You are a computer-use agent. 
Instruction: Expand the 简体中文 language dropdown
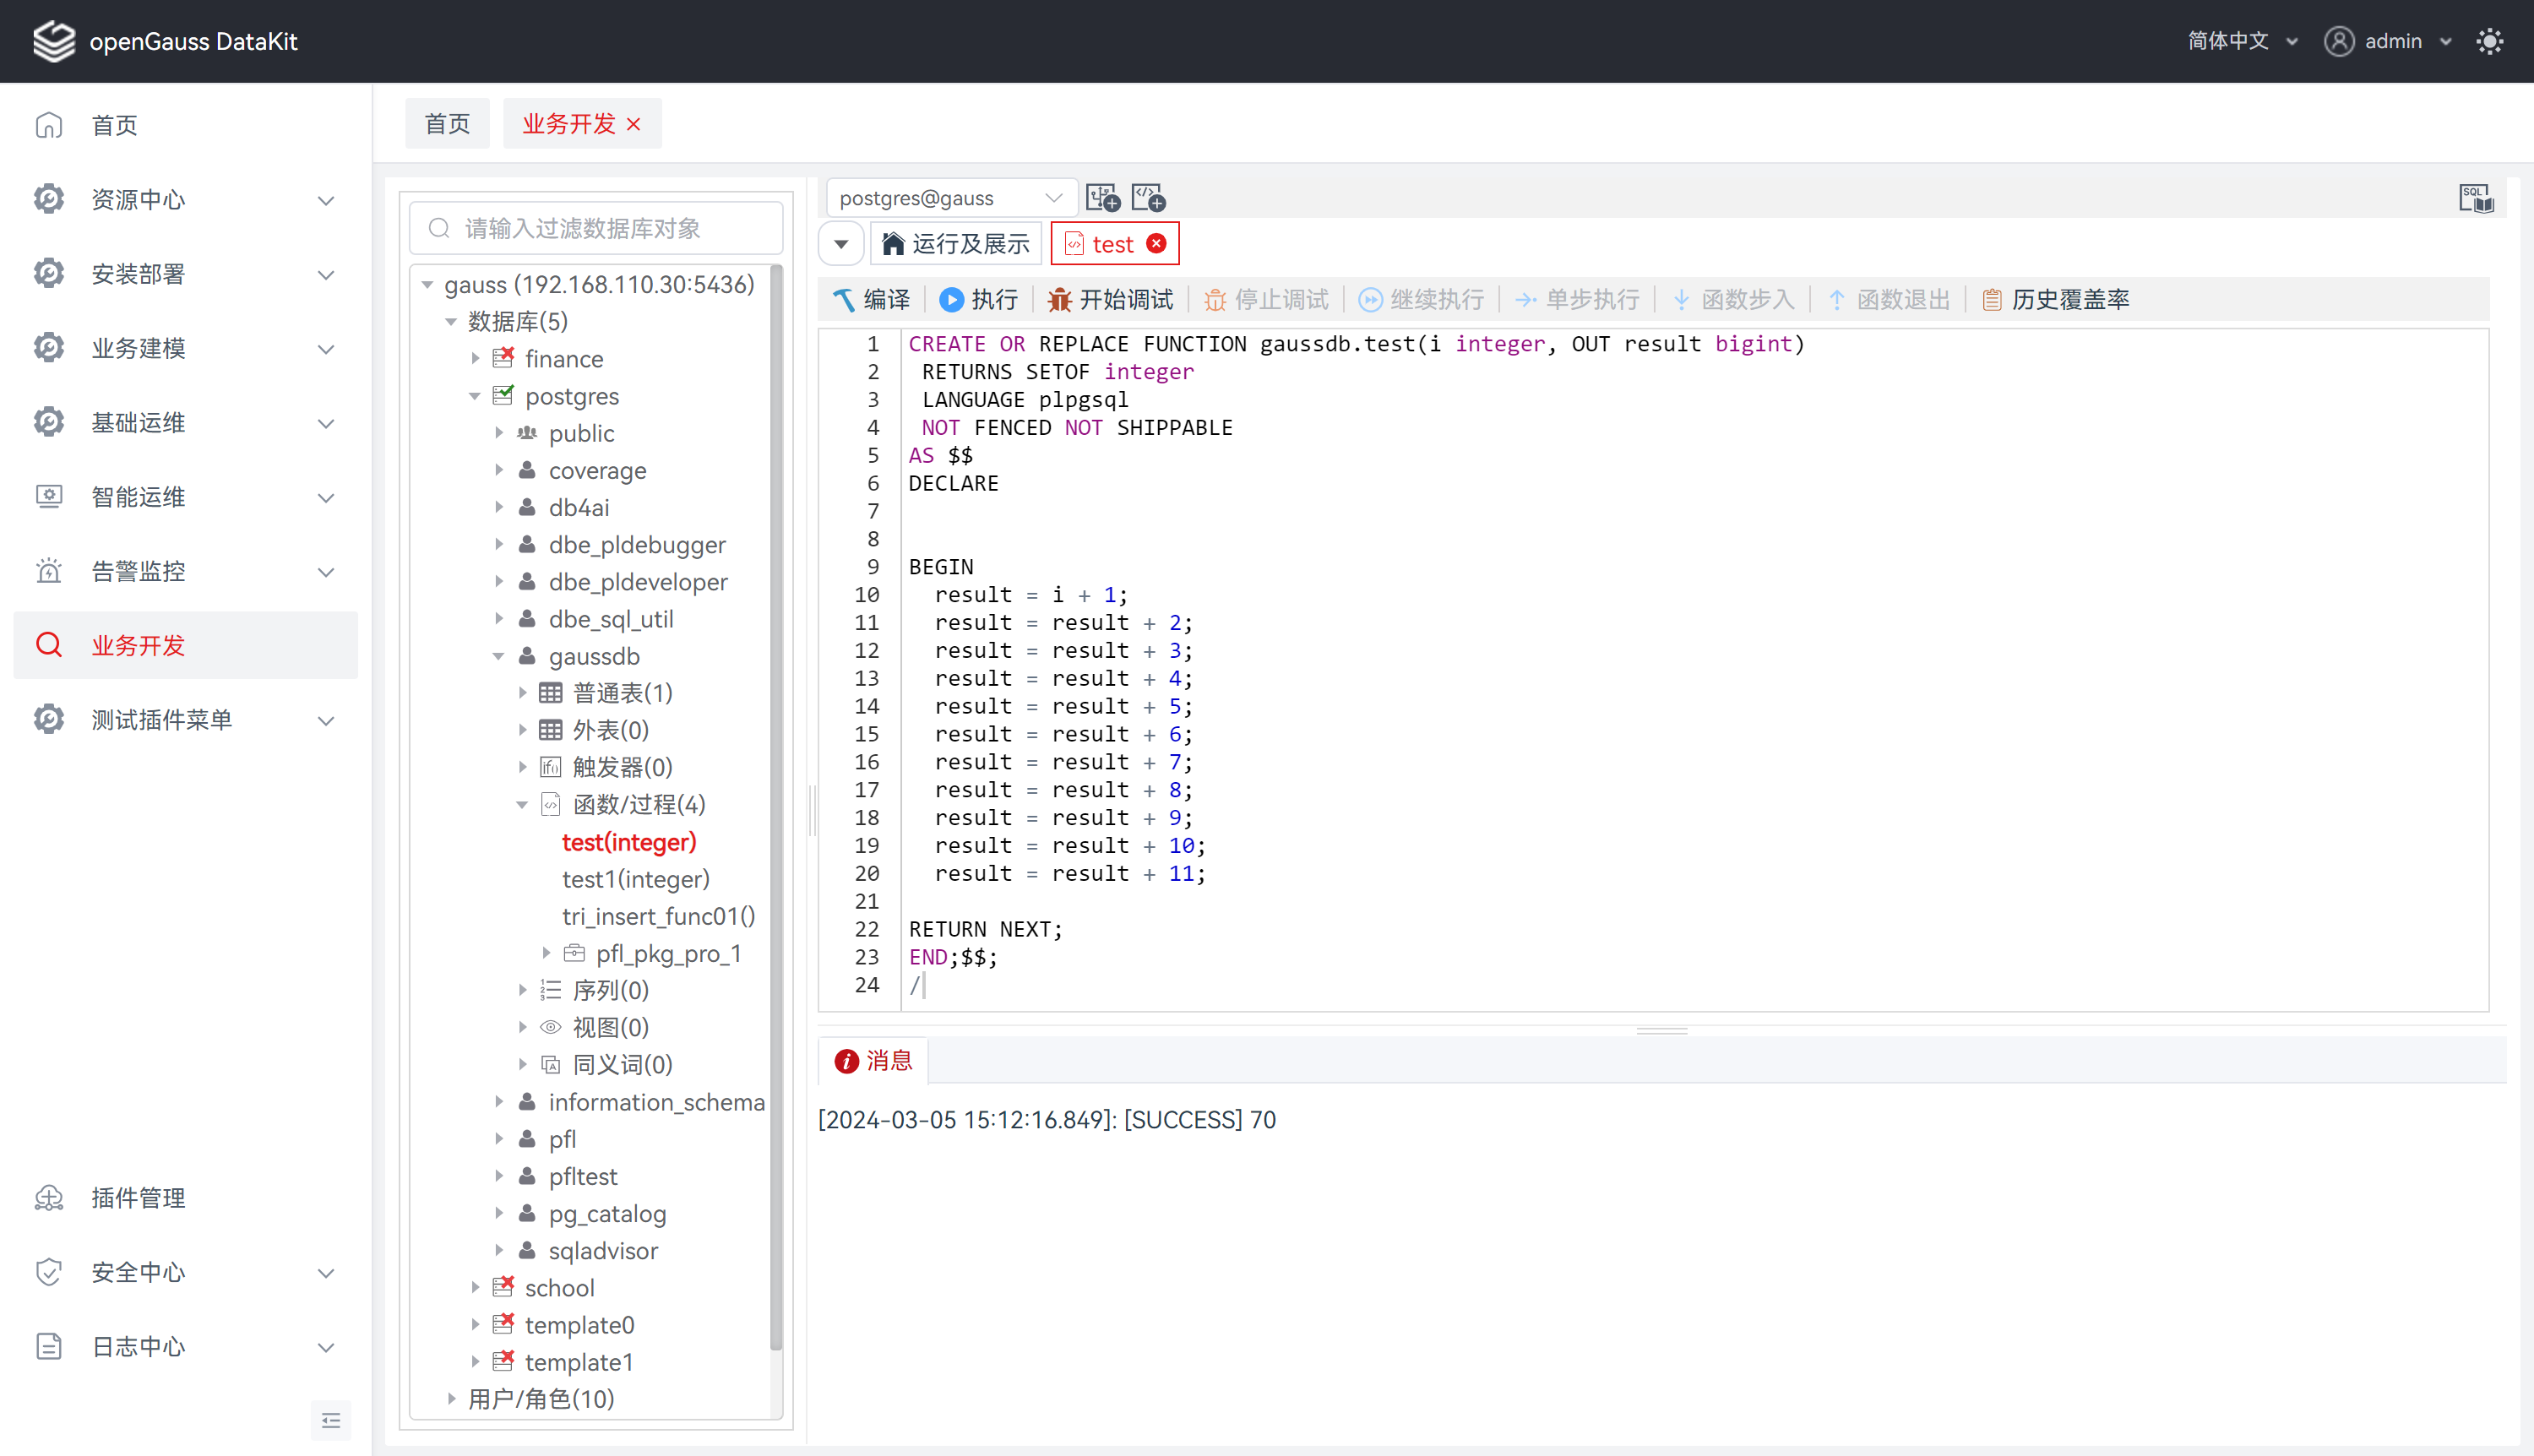(x=2241, y=41)
